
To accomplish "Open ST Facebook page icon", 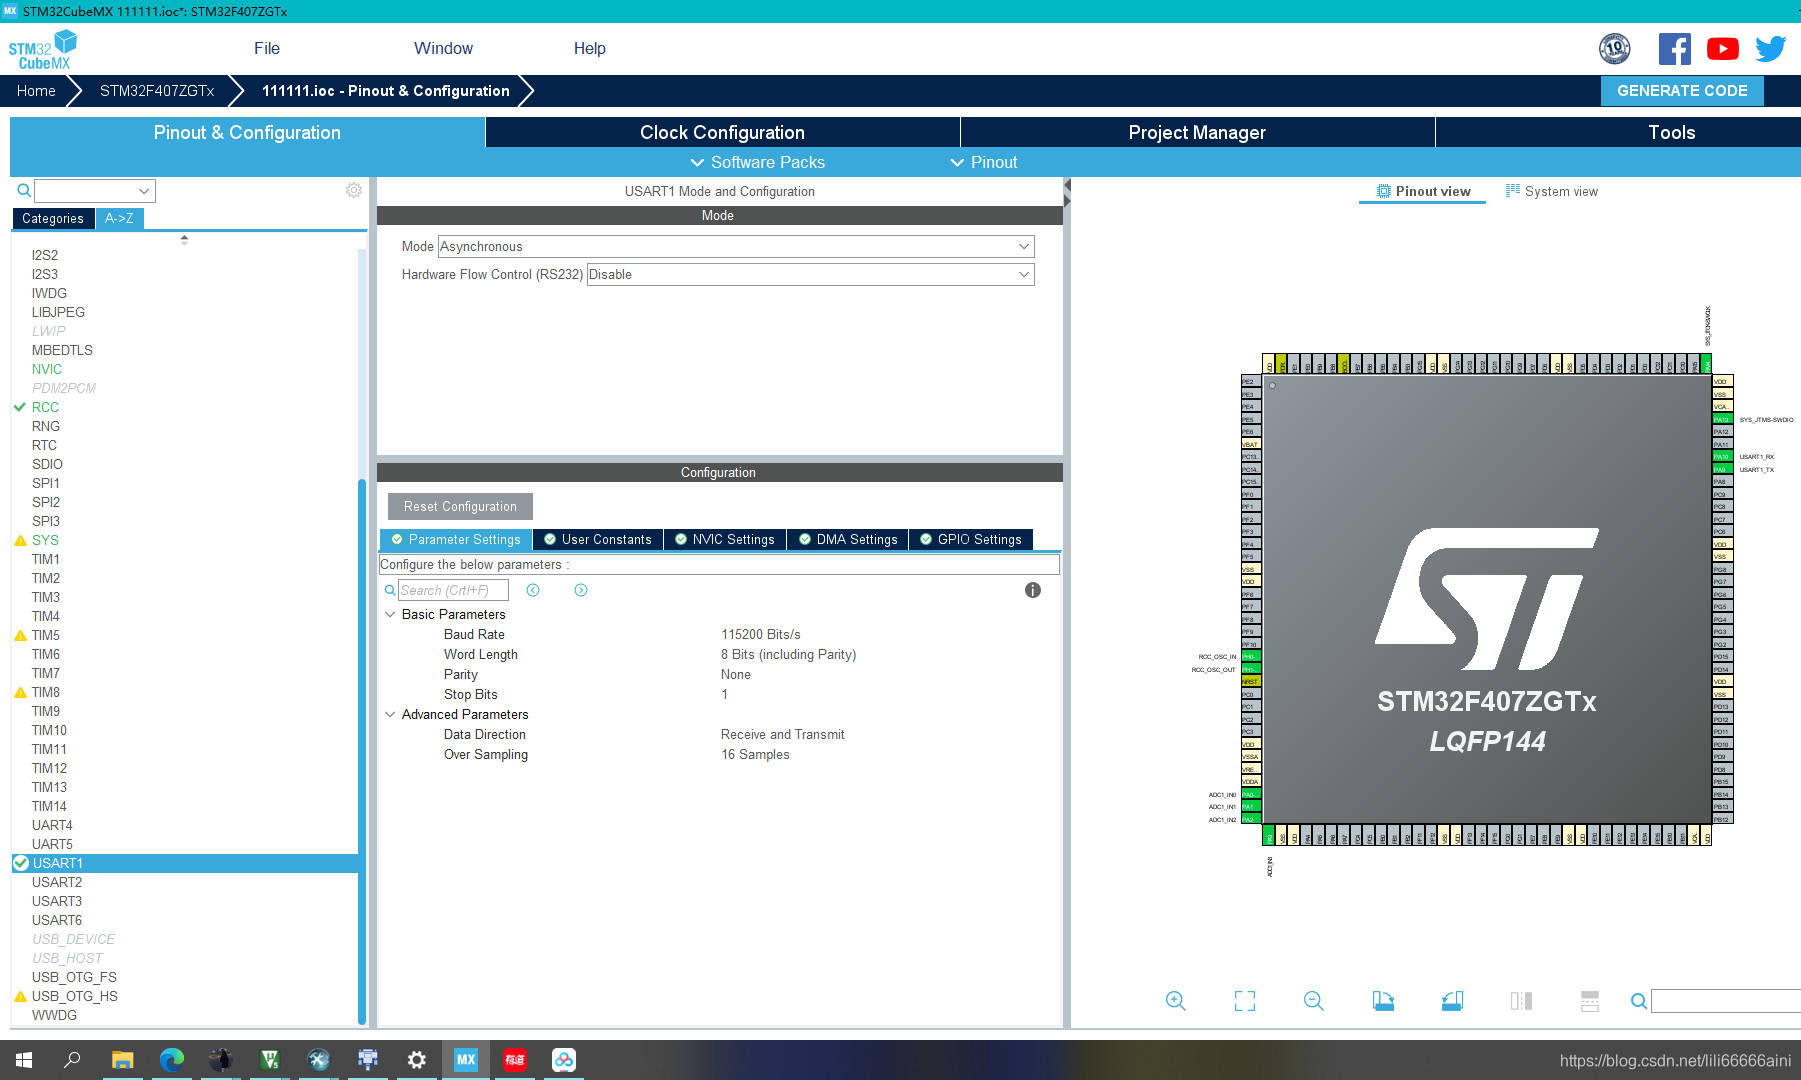I will (1675, 48).
